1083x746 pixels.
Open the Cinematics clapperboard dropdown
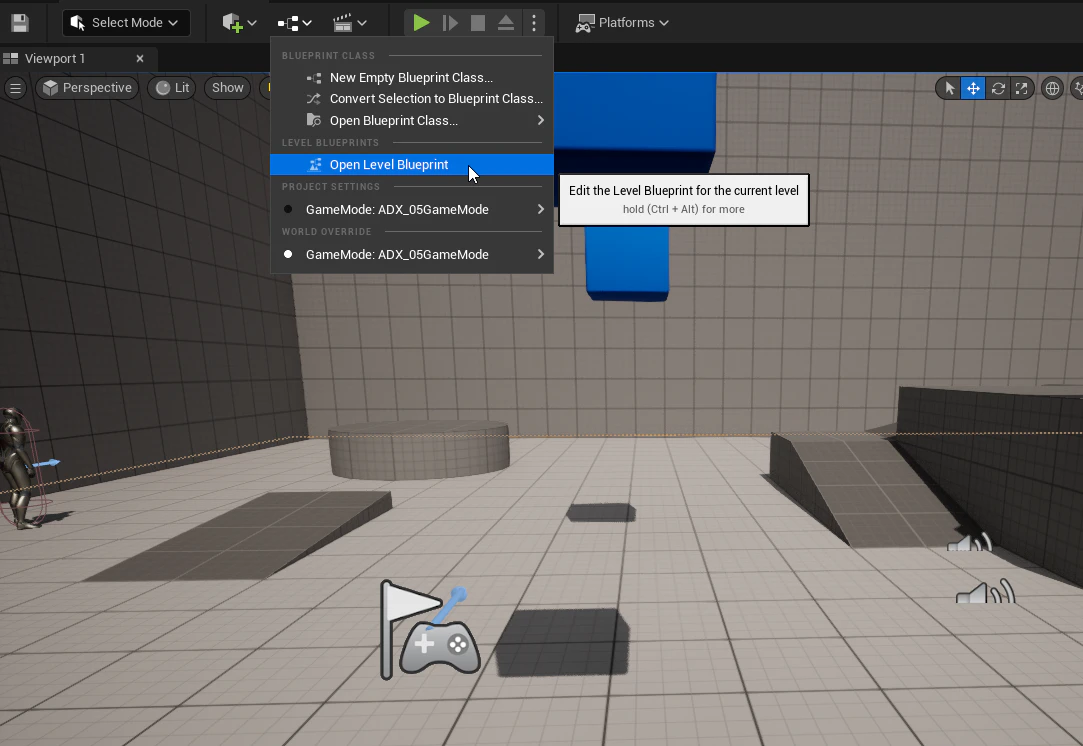point(349,23)
